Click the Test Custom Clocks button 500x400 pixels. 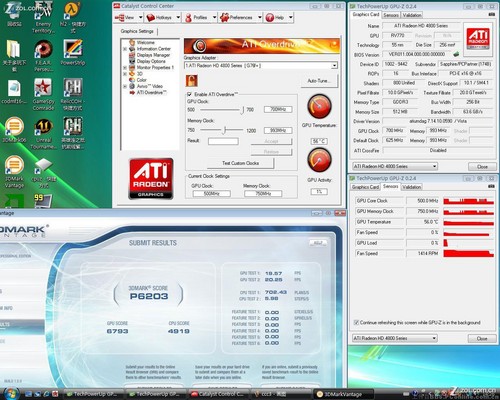coord(240,163)
